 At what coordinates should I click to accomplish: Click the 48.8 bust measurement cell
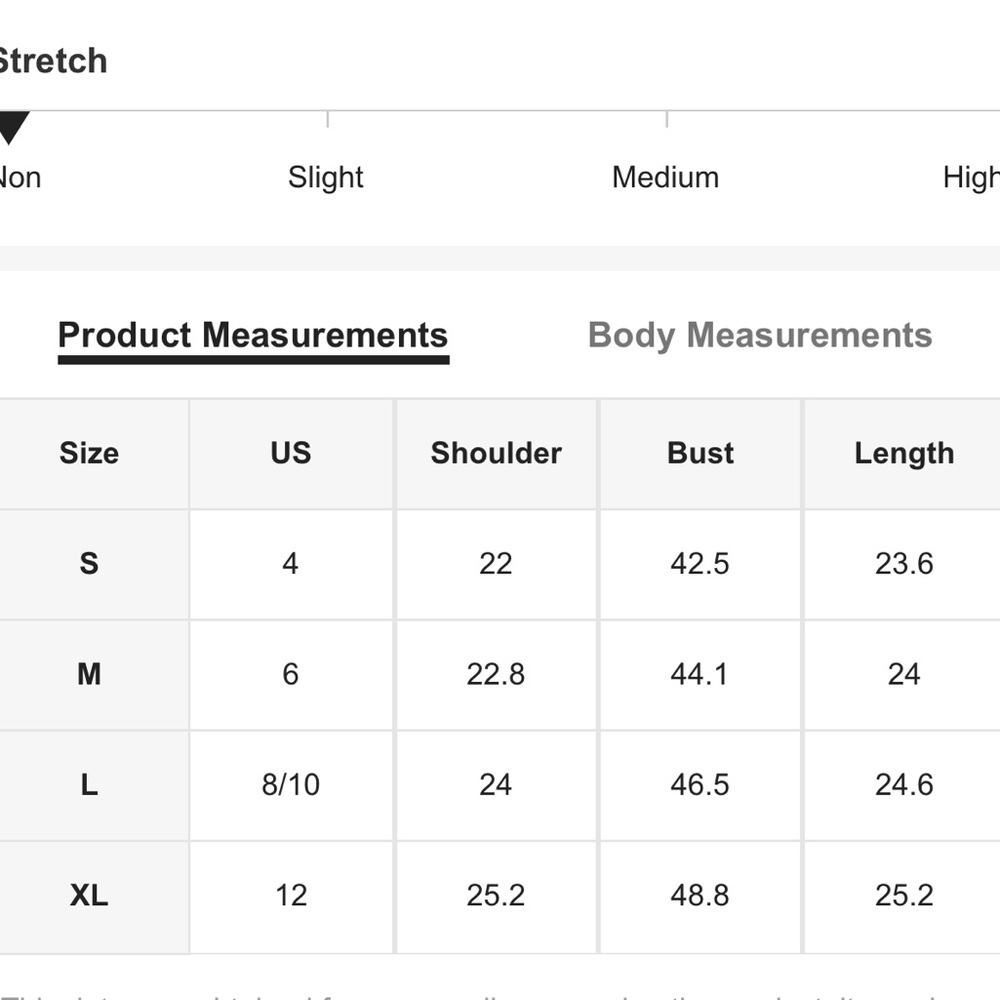[700, 895]
